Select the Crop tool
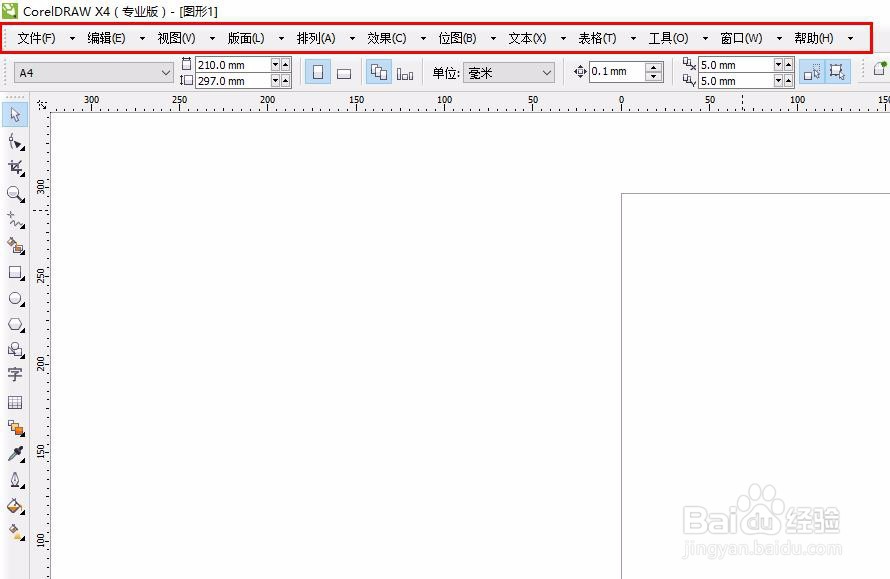The image size is (890, 579). tap(15, 167)
